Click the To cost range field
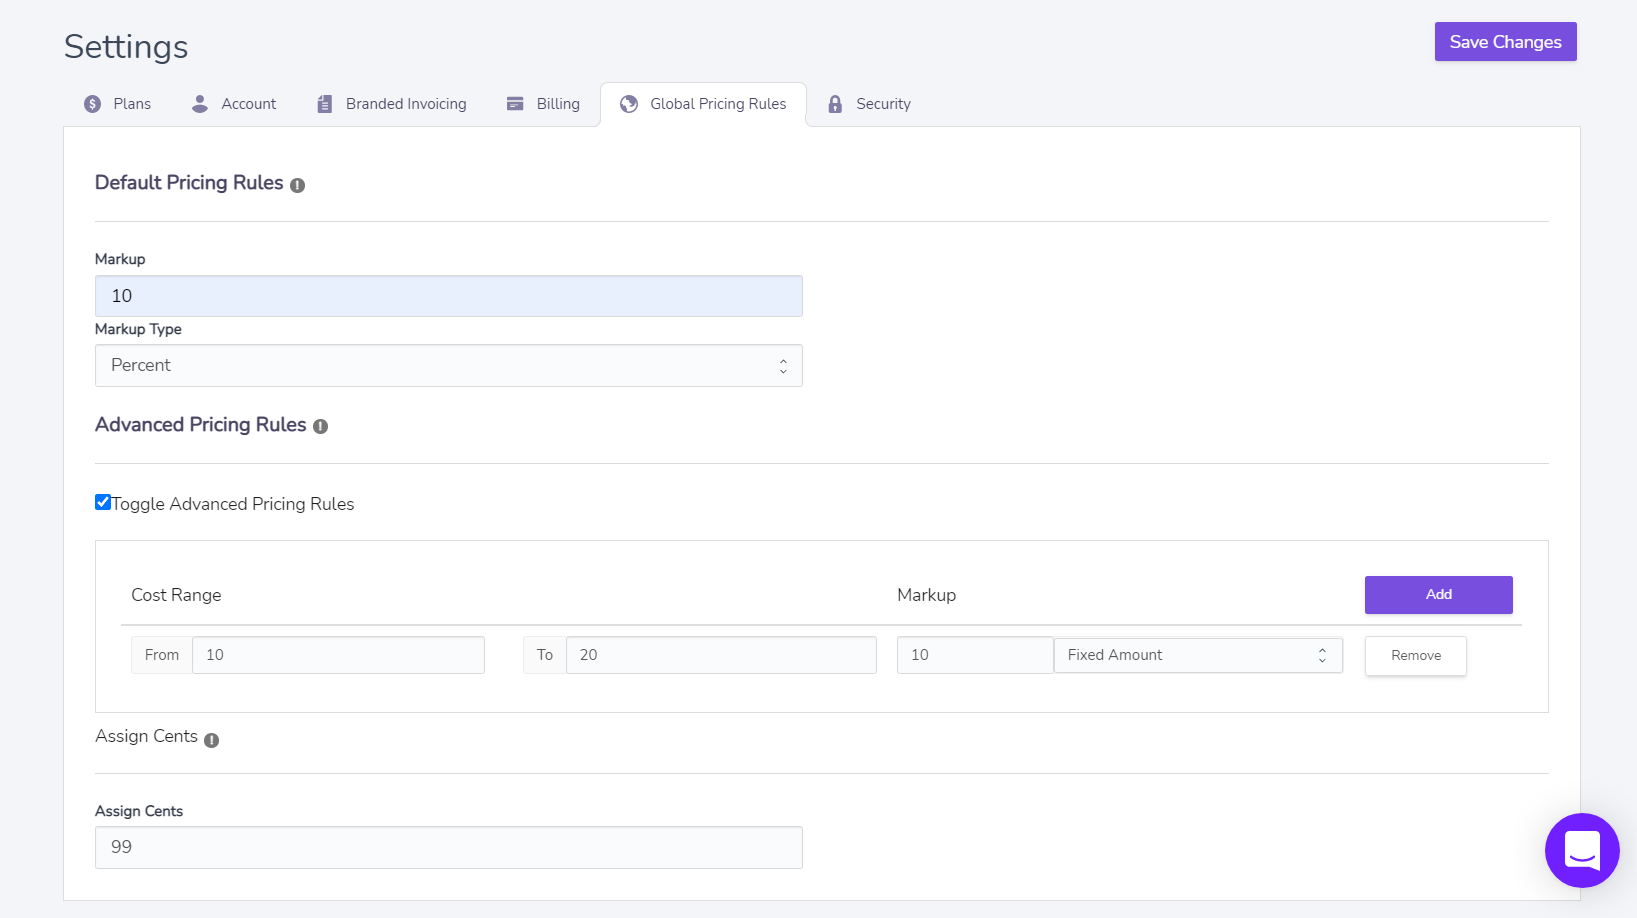 (x=721, y=655)
